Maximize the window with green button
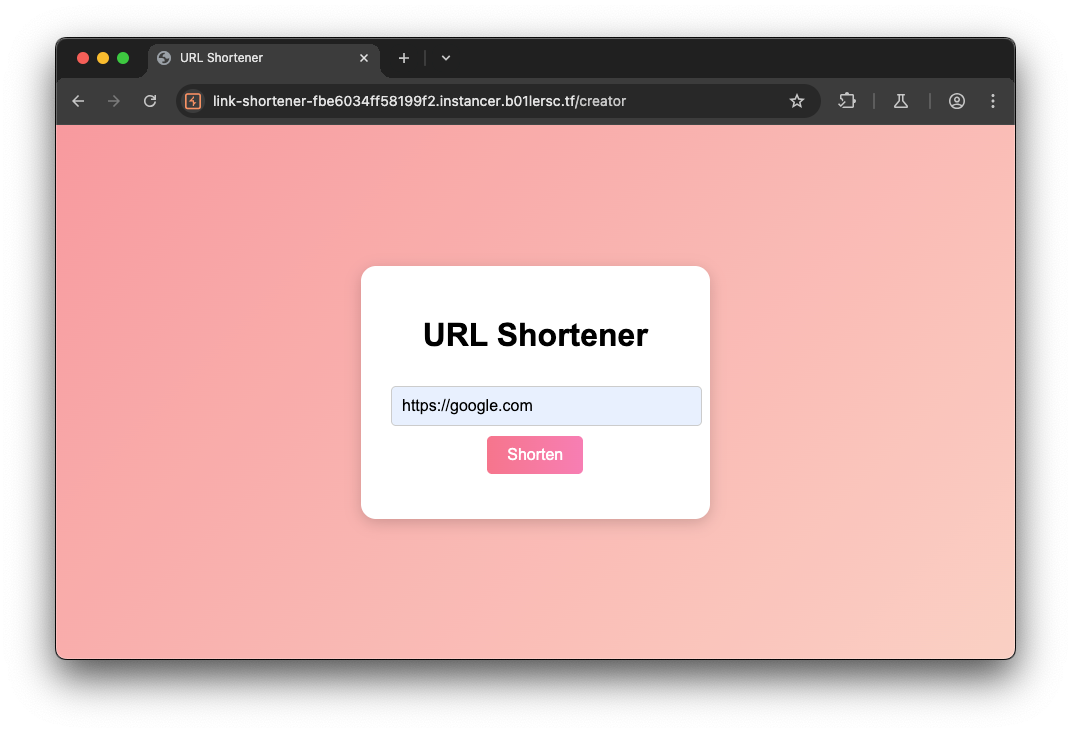This screenshot has height=733, width=1071. click(x=123, y=58)
